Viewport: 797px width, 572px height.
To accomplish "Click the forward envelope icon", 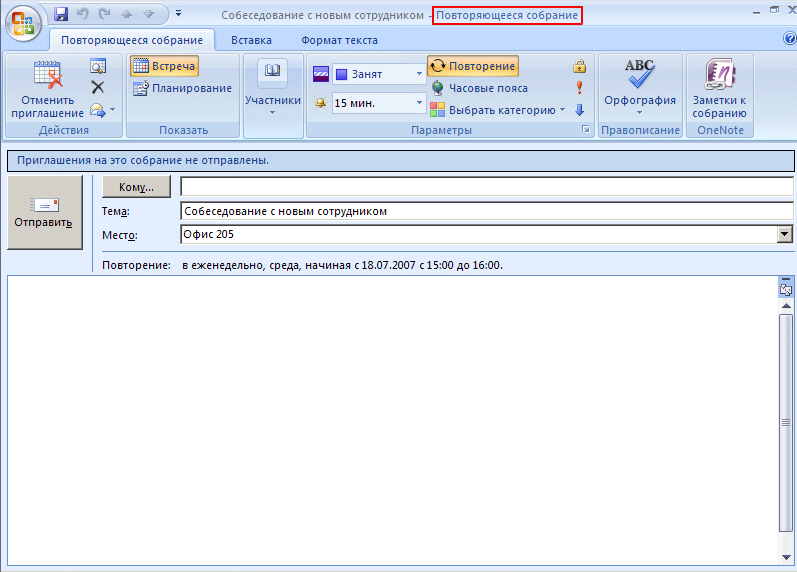I will (97, 110).
